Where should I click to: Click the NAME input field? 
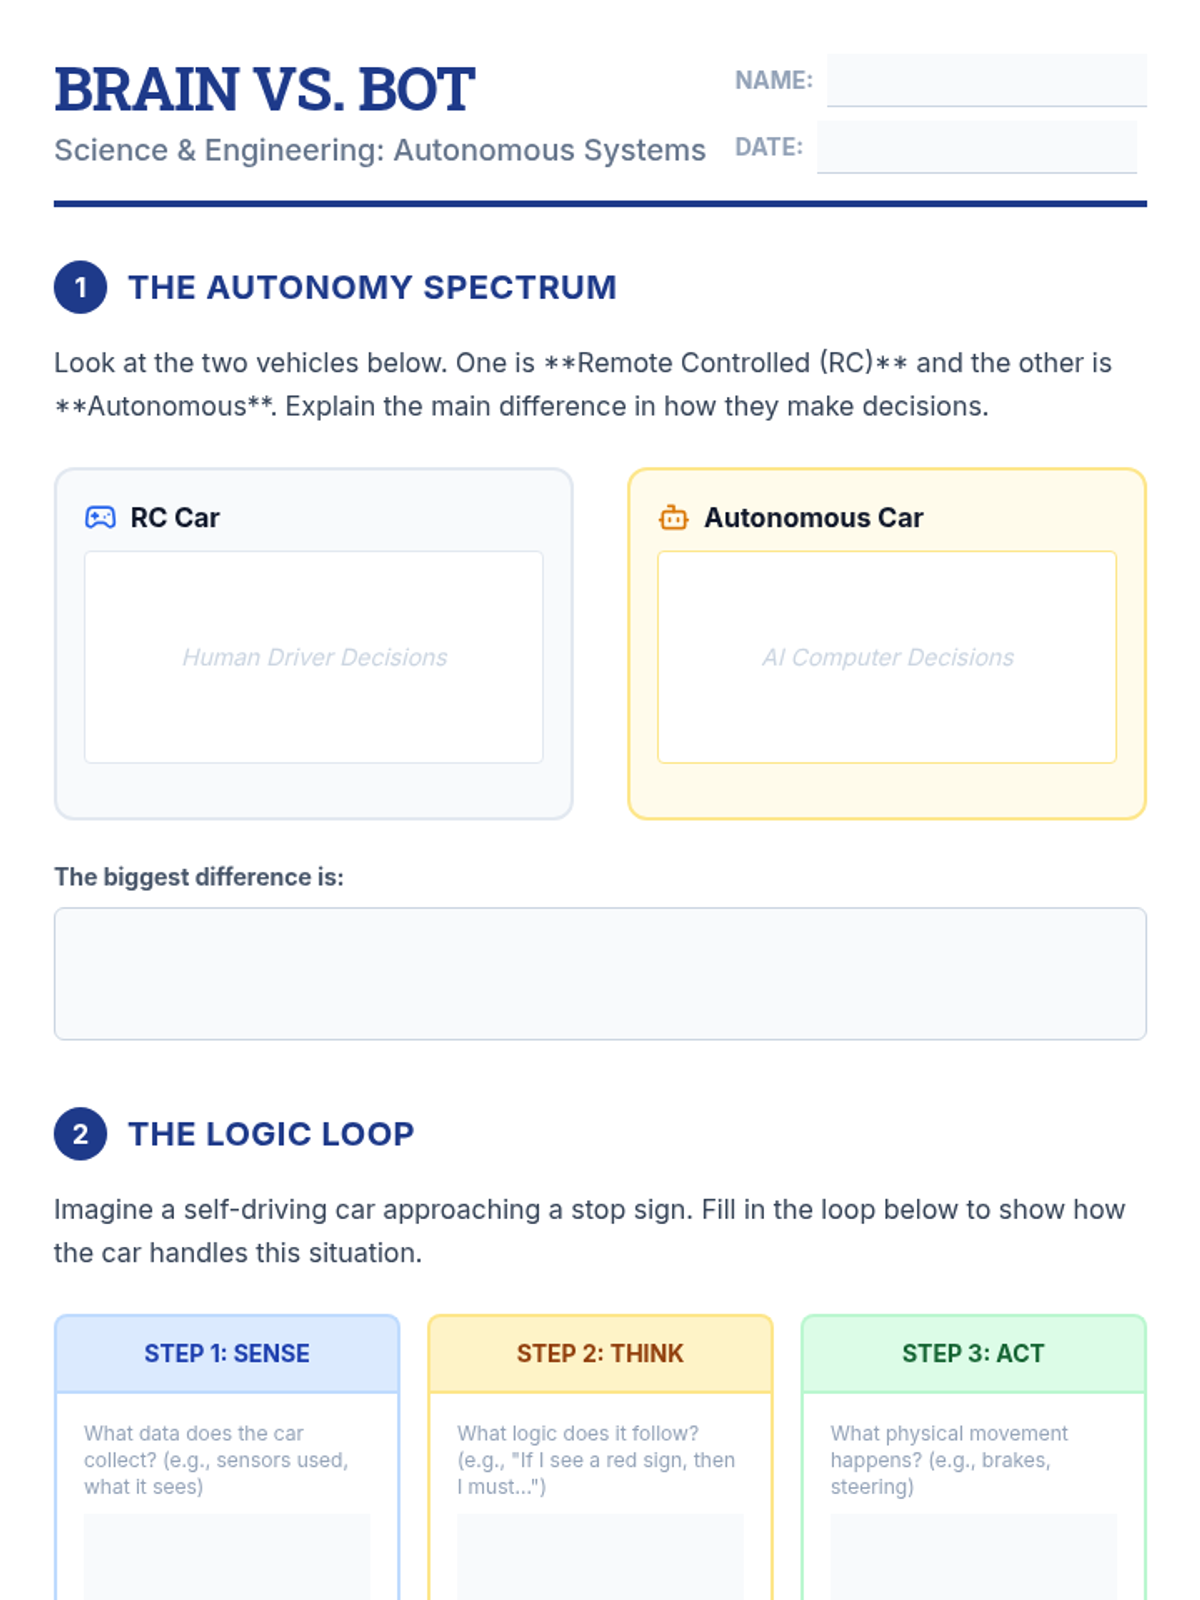(986, 80)
